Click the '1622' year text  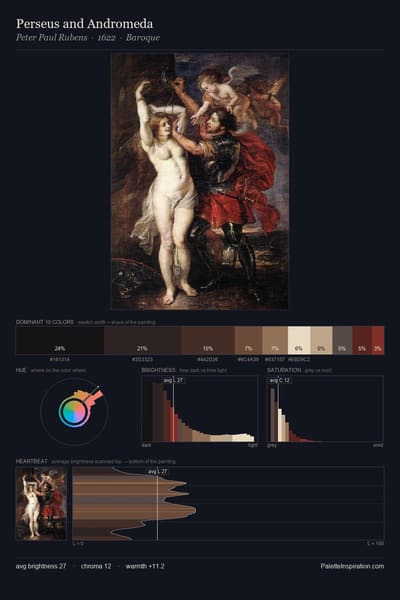(106, 38)
